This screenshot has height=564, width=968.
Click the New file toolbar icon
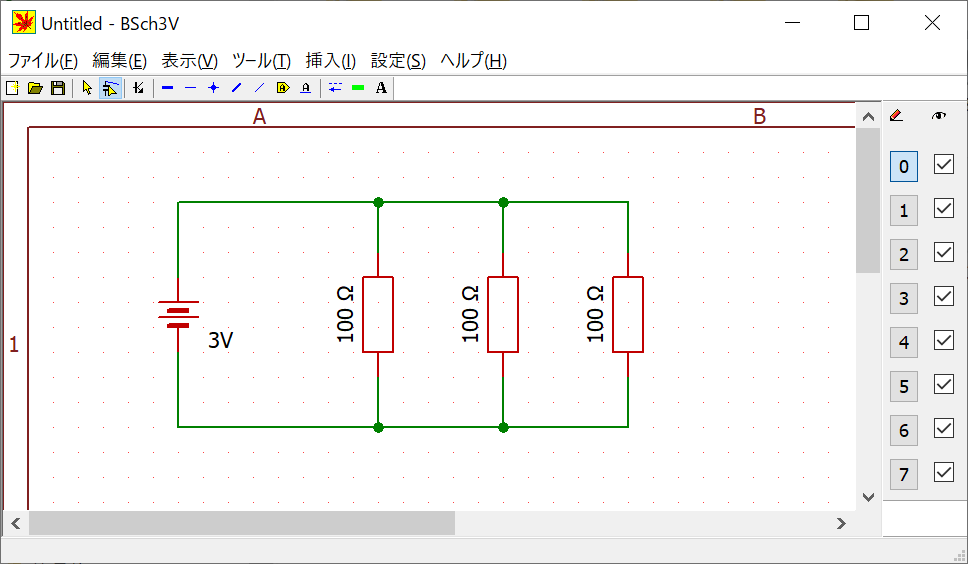tap(12, 88)
